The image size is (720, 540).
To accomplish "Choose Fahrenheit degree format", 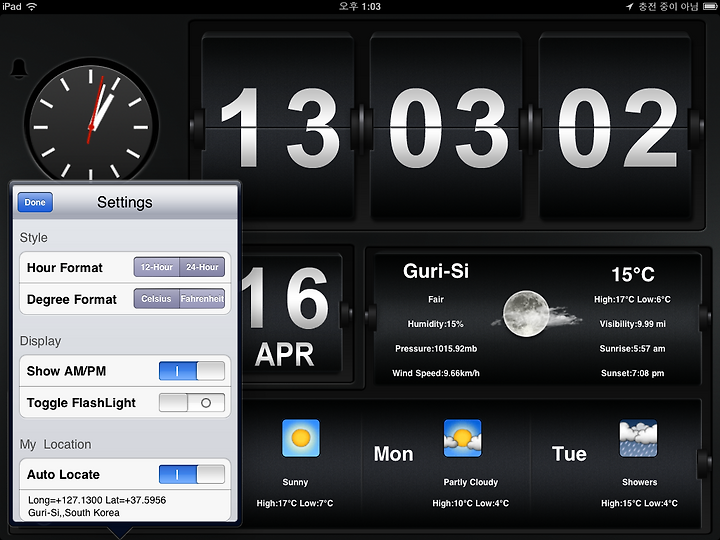I will tap(202, 298).
